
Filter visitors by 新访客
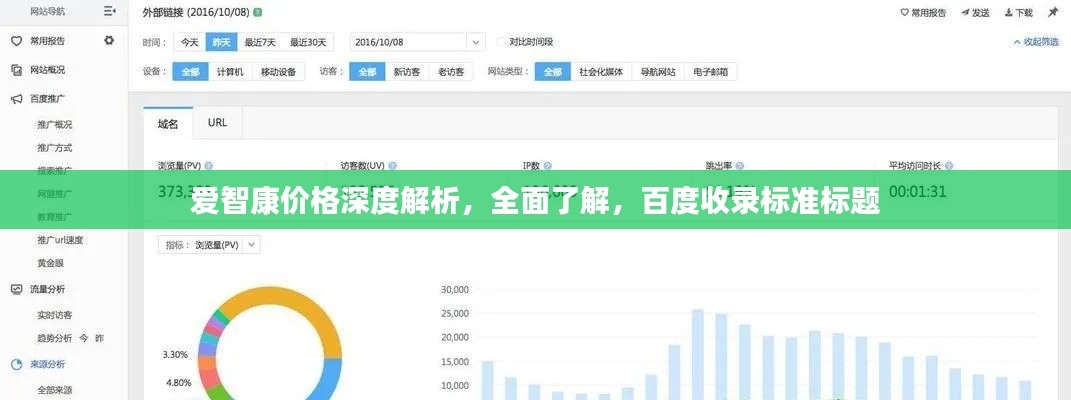[x=406, y=72]
